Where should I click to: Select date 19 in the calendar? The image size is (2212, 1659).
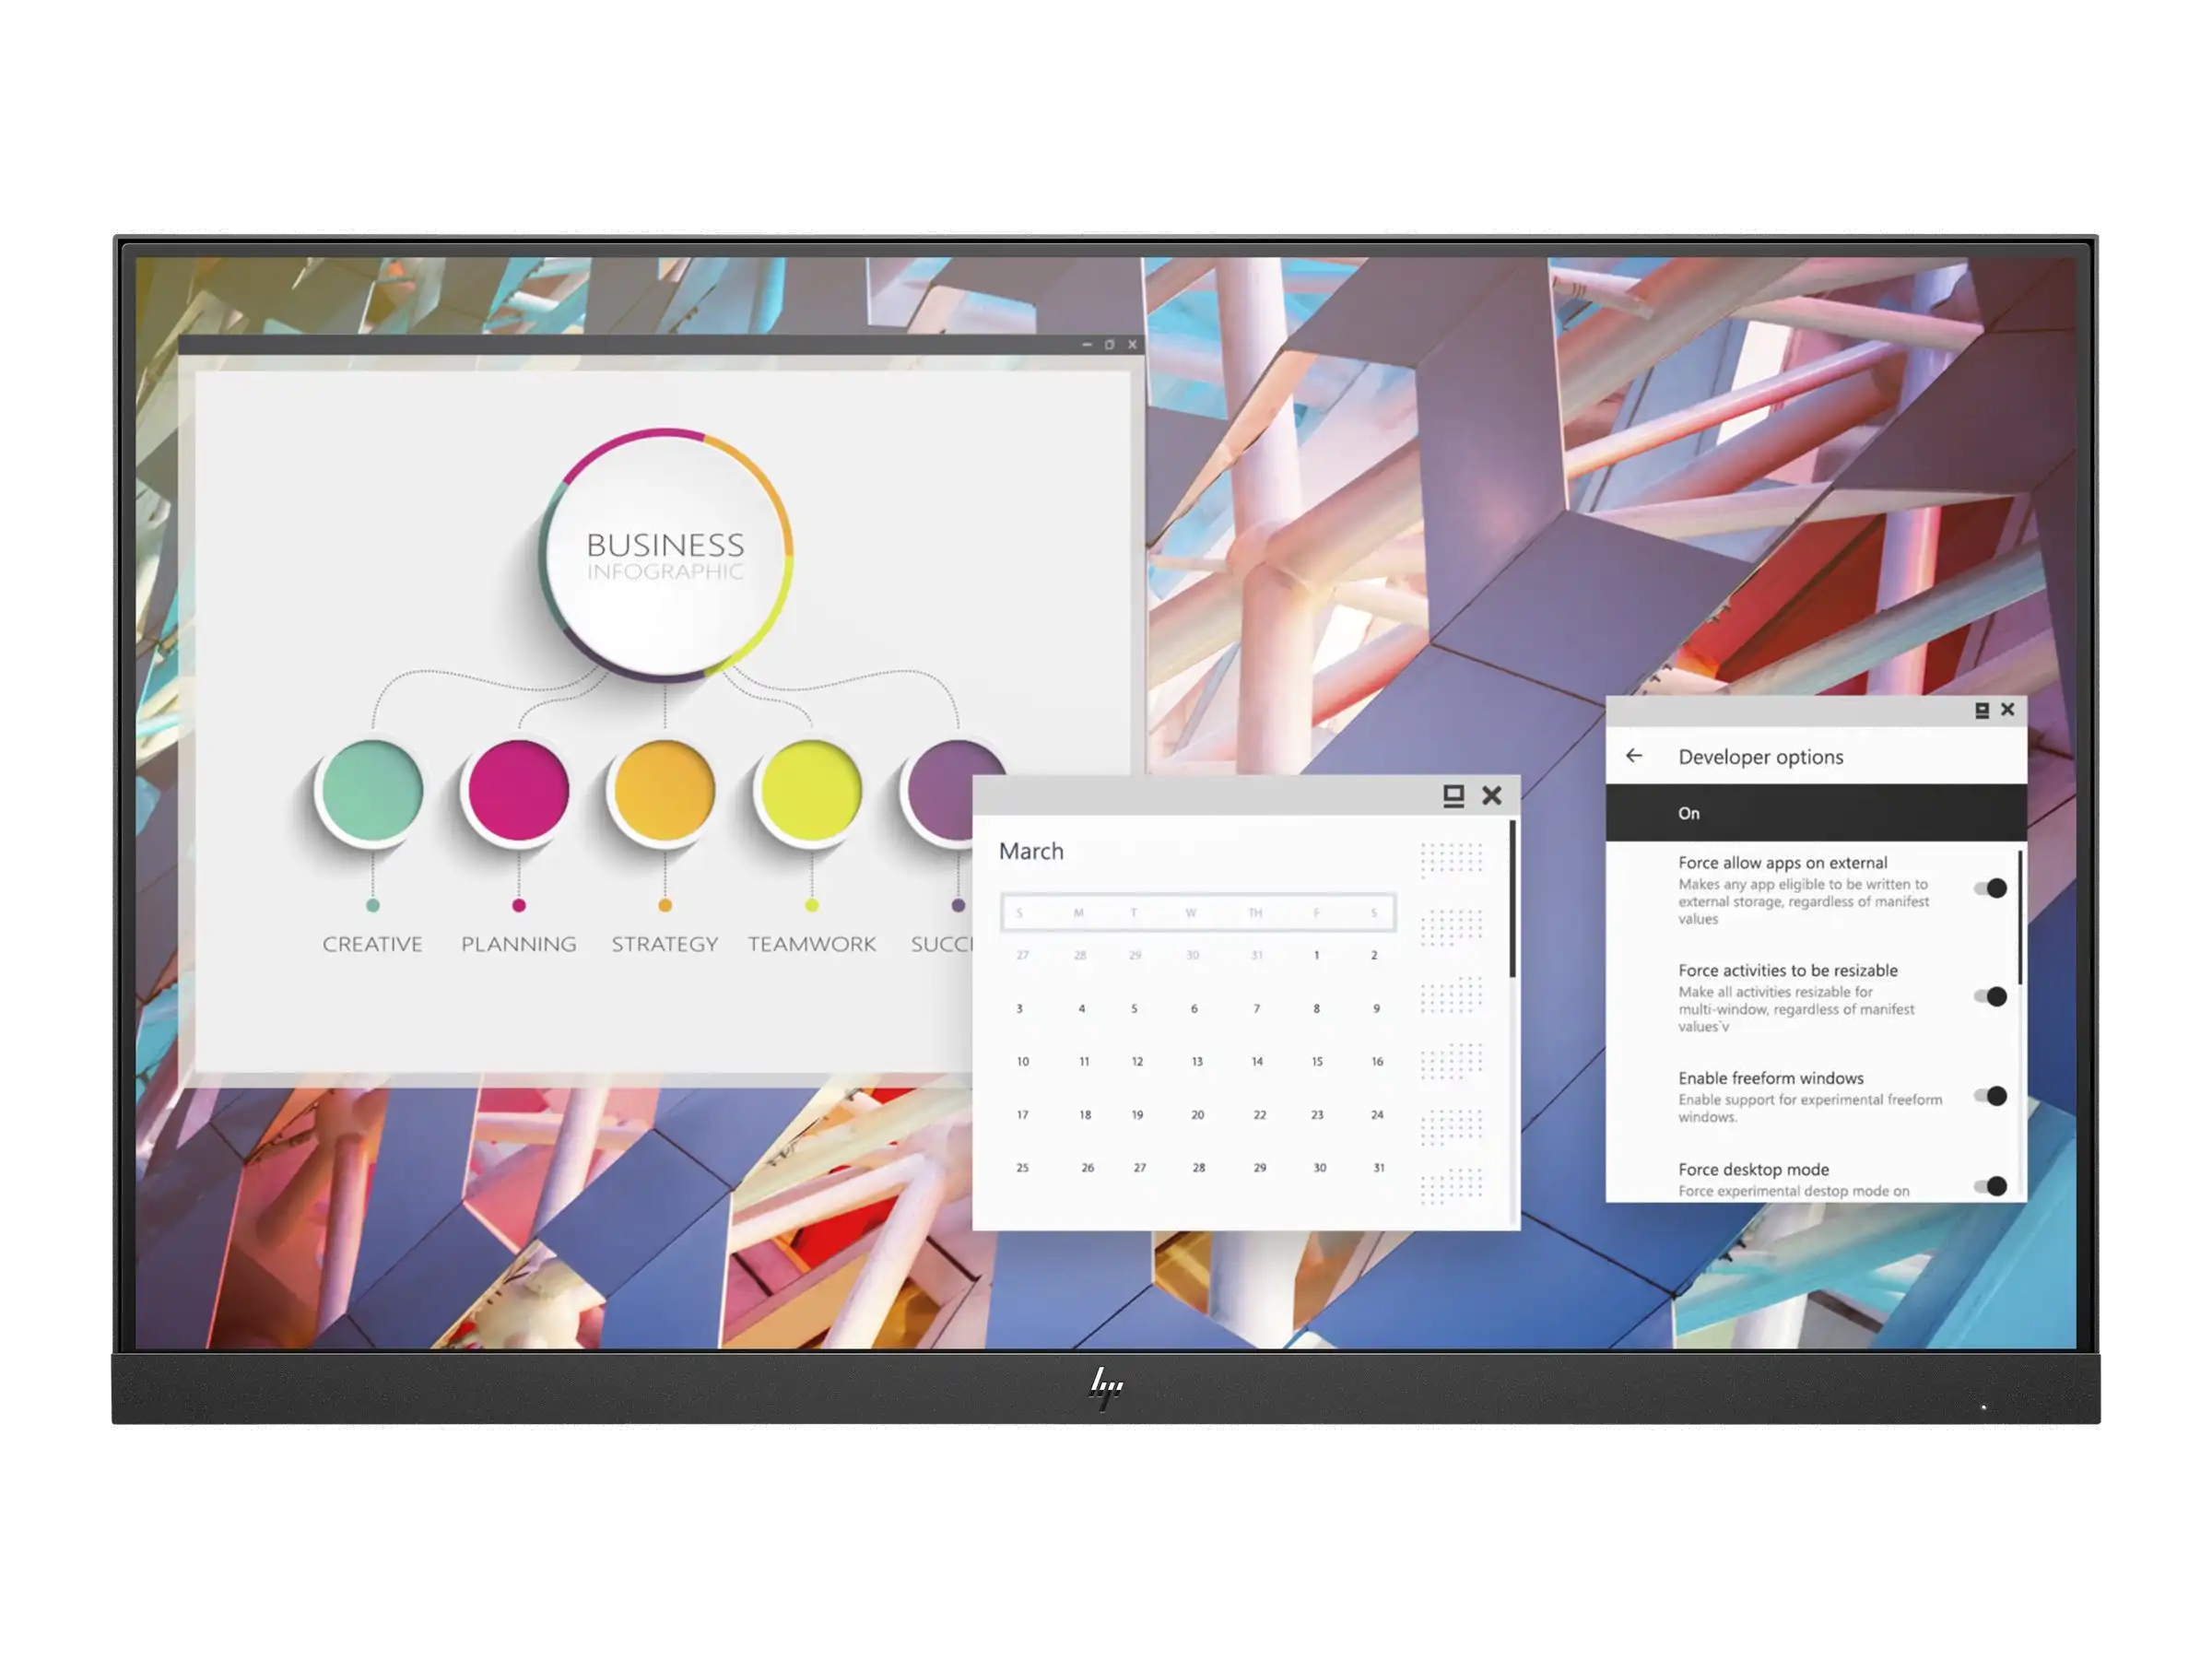coord(1137,1115)
